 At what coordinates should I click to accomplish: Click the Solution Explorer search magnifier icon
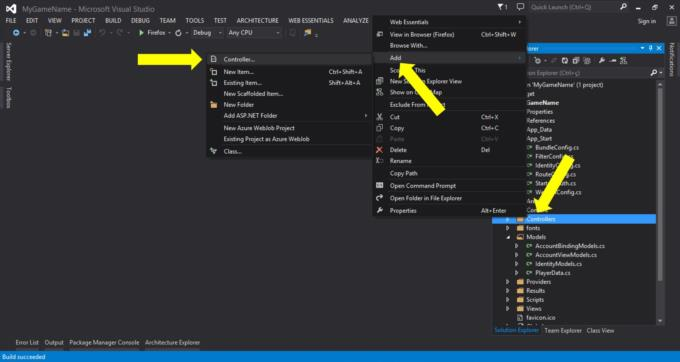[x=654, y=73]
